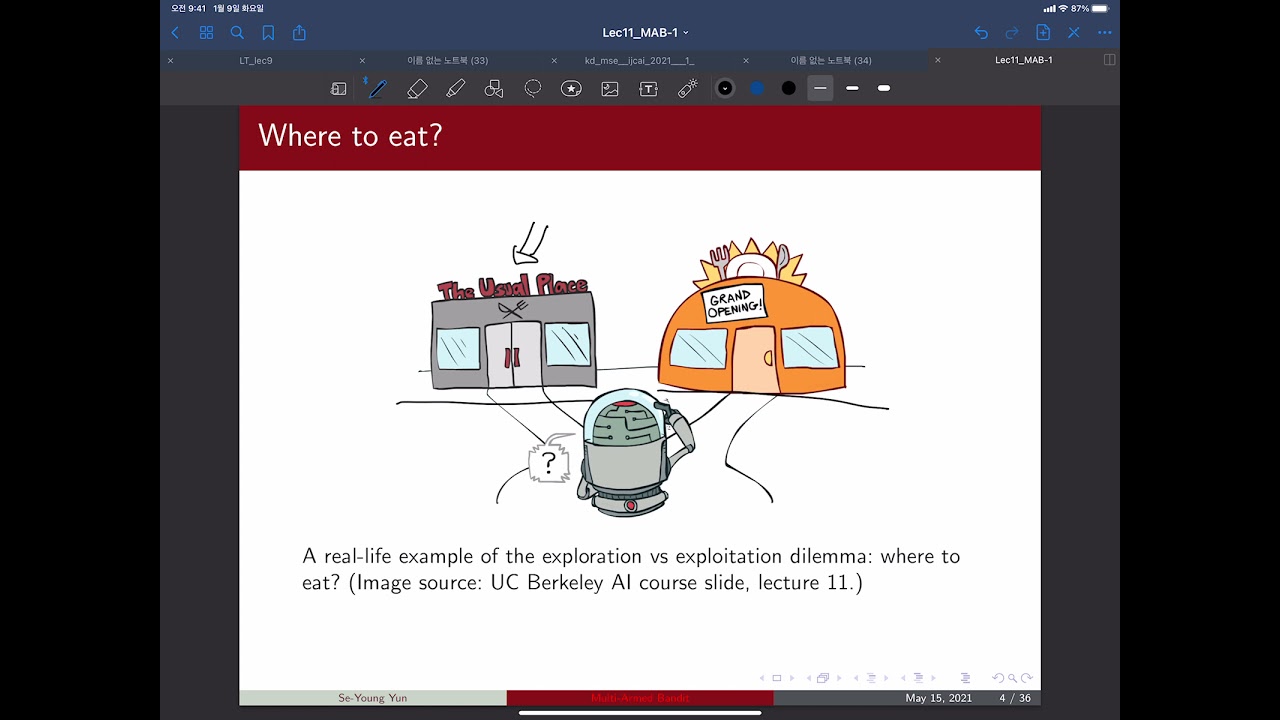The height and width of the screenshot is (720, 1280).
Task: Close the kd_mse__ijcai_2021___1_ tab
Action: pyautogui.click(x=554, y=60)
